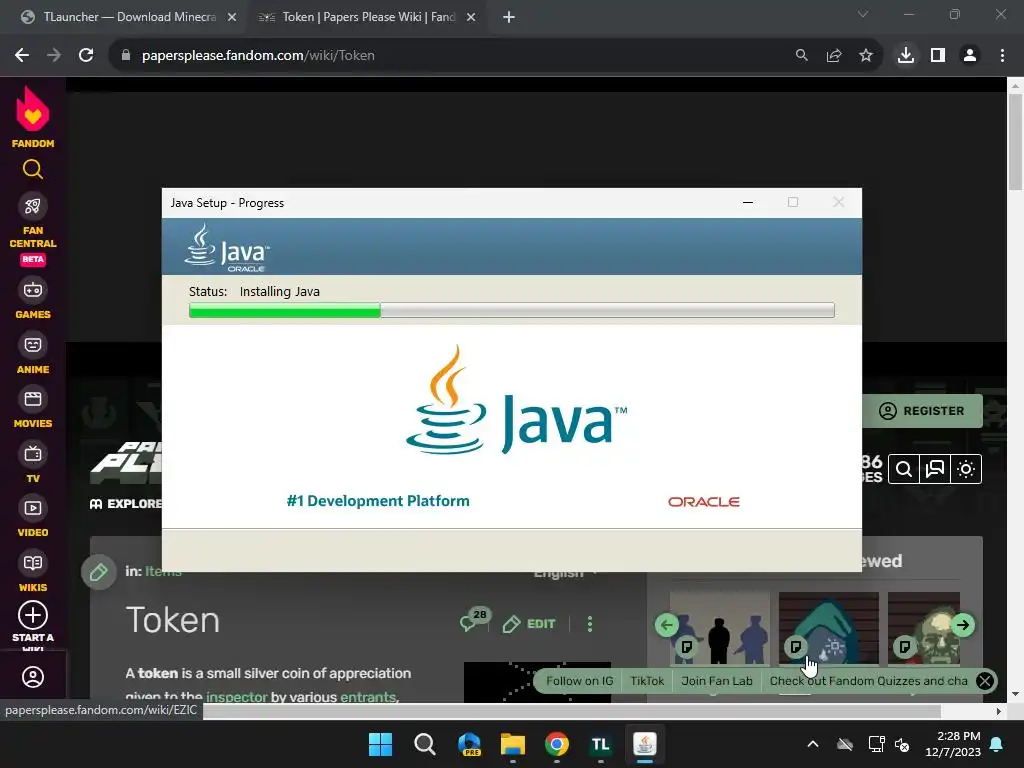
Task: Open the TV sidebar icon
Action: click(33, 454)
